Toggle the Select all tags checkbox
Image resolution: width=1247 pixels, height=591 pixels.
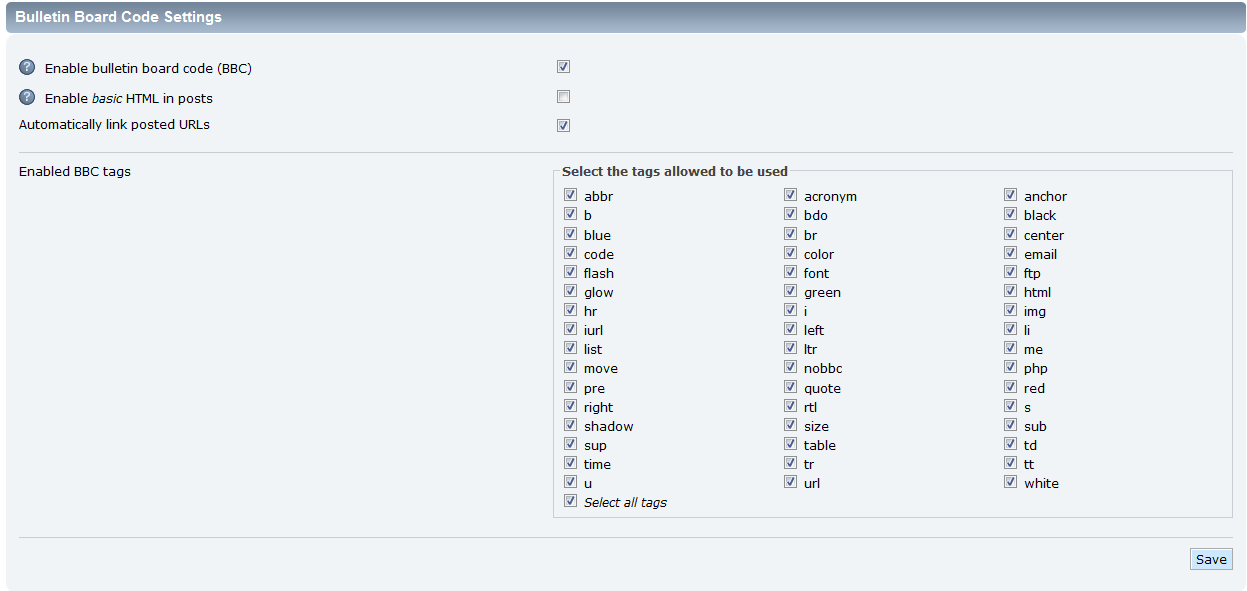click(x=570, y=502)
